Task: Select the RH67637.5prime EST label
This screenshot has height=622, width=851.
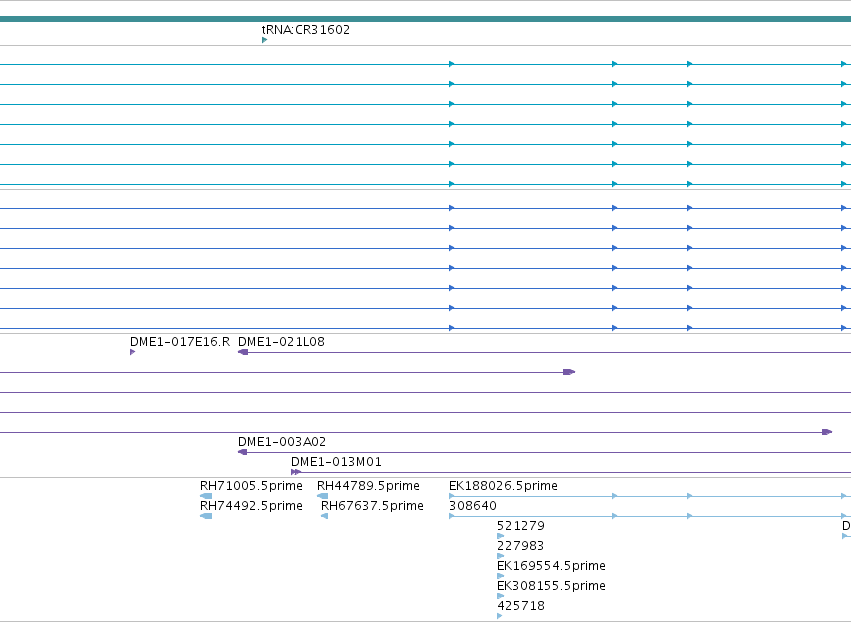Action: click(372, 505)
